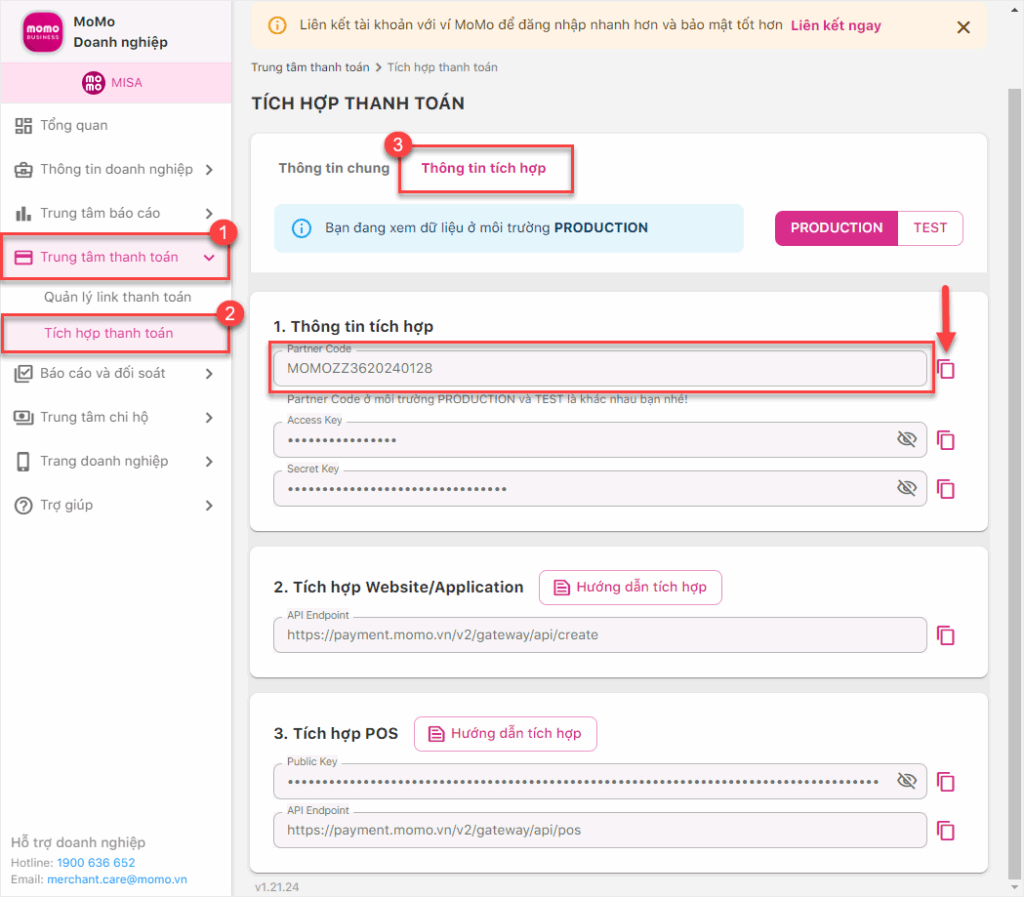Viewport: 1024px width, 897px height.
Task: Open Quản lý link thanh toán
Action: tap(118, 297)
